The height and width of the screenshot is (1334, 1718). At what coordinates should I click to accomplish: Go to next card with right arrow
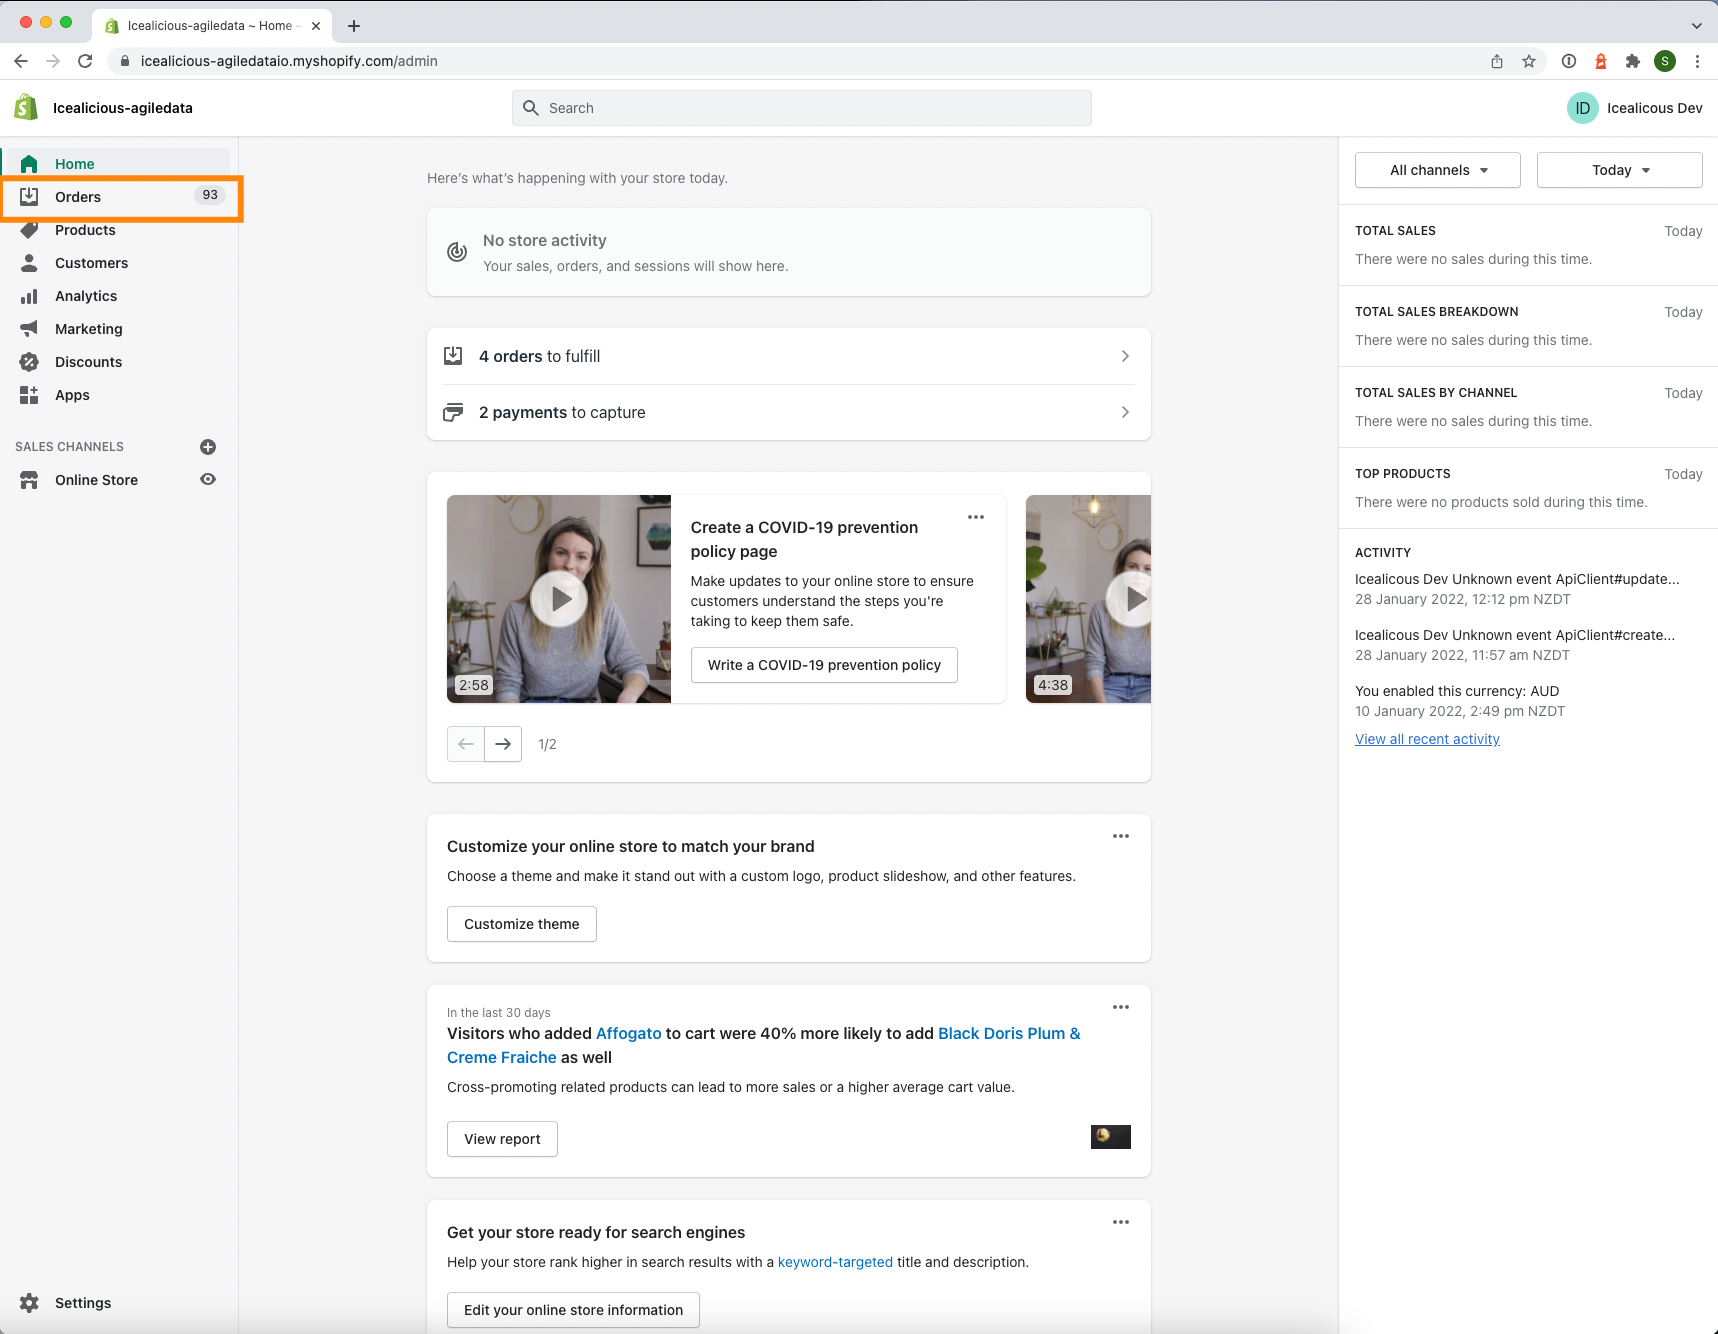[503, 744]
